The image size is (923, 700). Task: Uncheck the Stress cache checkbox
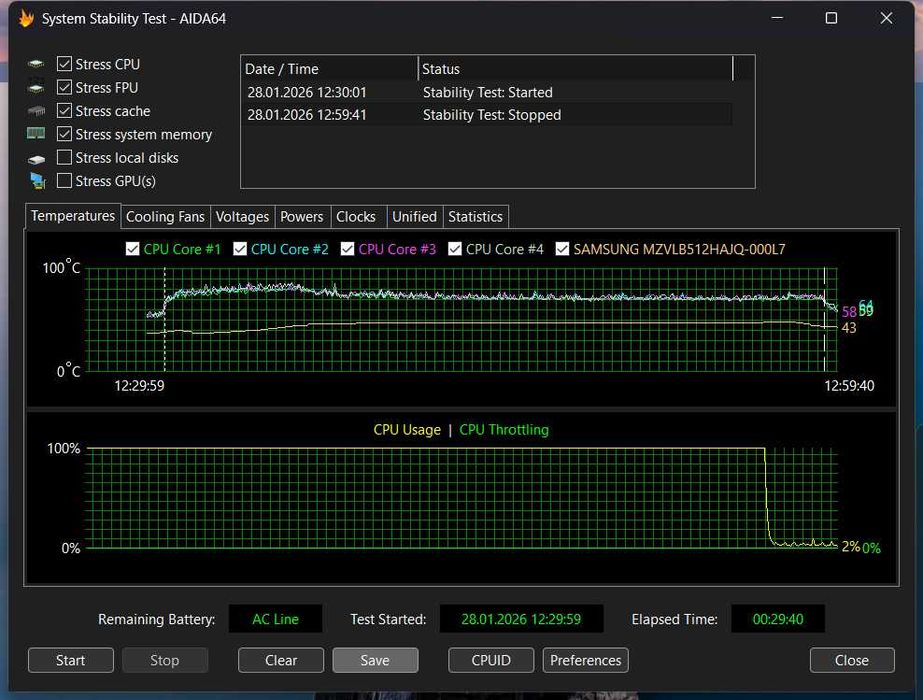64,111
